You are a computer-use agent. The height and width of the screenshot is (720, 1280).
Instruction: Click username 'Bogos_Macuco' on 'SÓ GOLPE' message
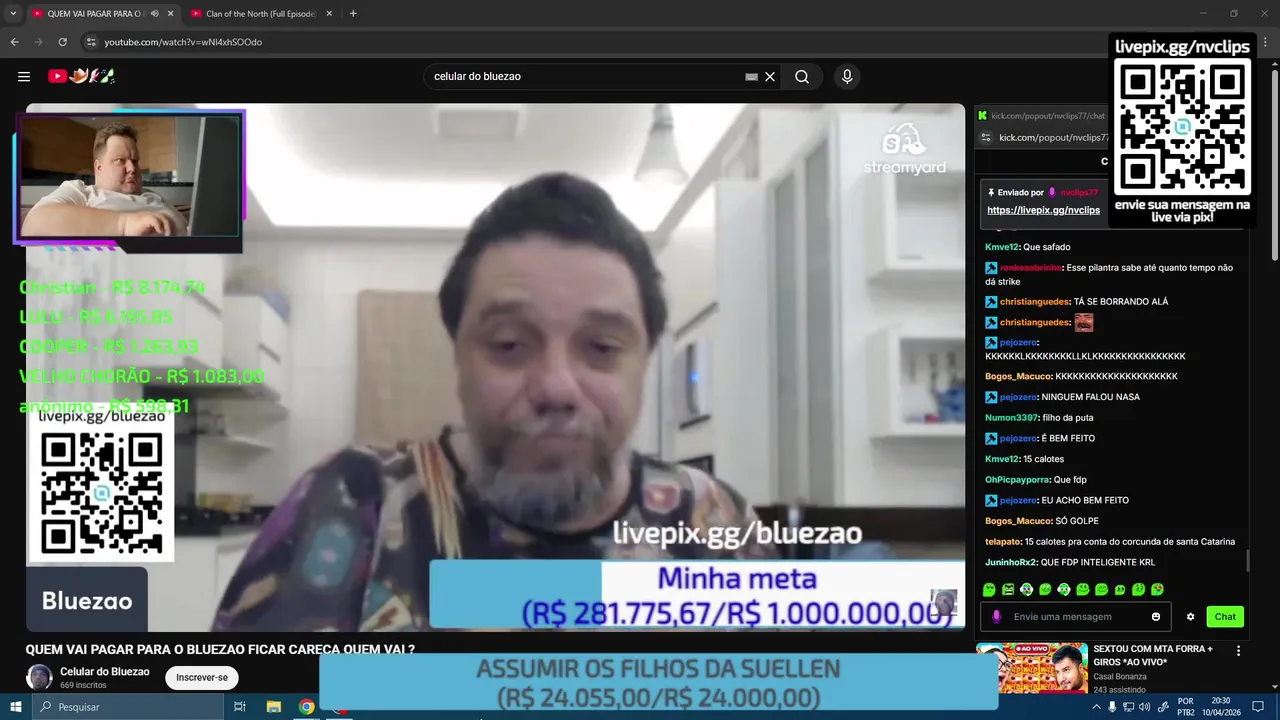point(1018,521)
